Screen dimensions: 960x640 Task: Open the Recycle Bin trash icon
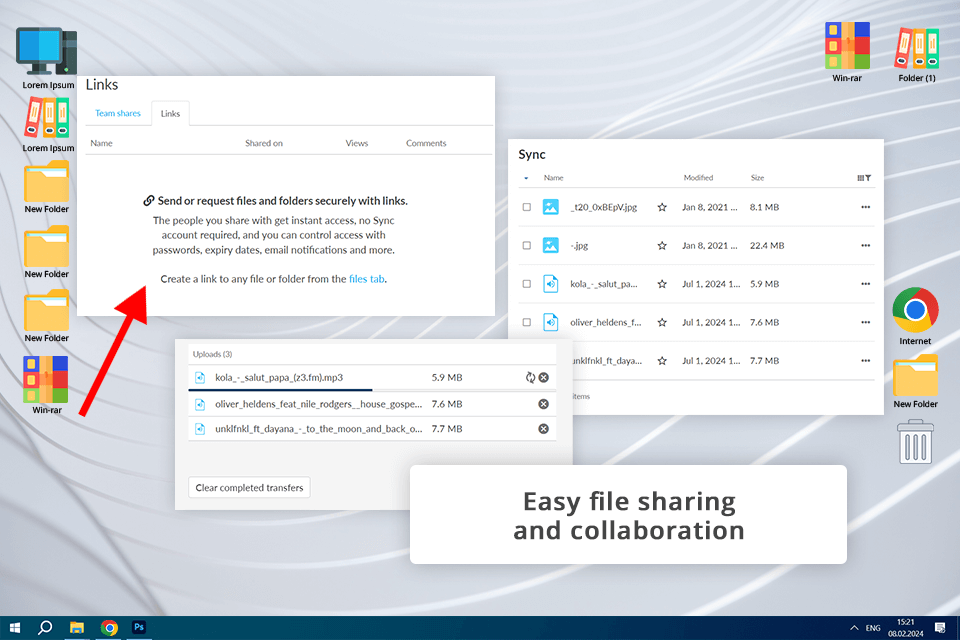coord(916,442)
